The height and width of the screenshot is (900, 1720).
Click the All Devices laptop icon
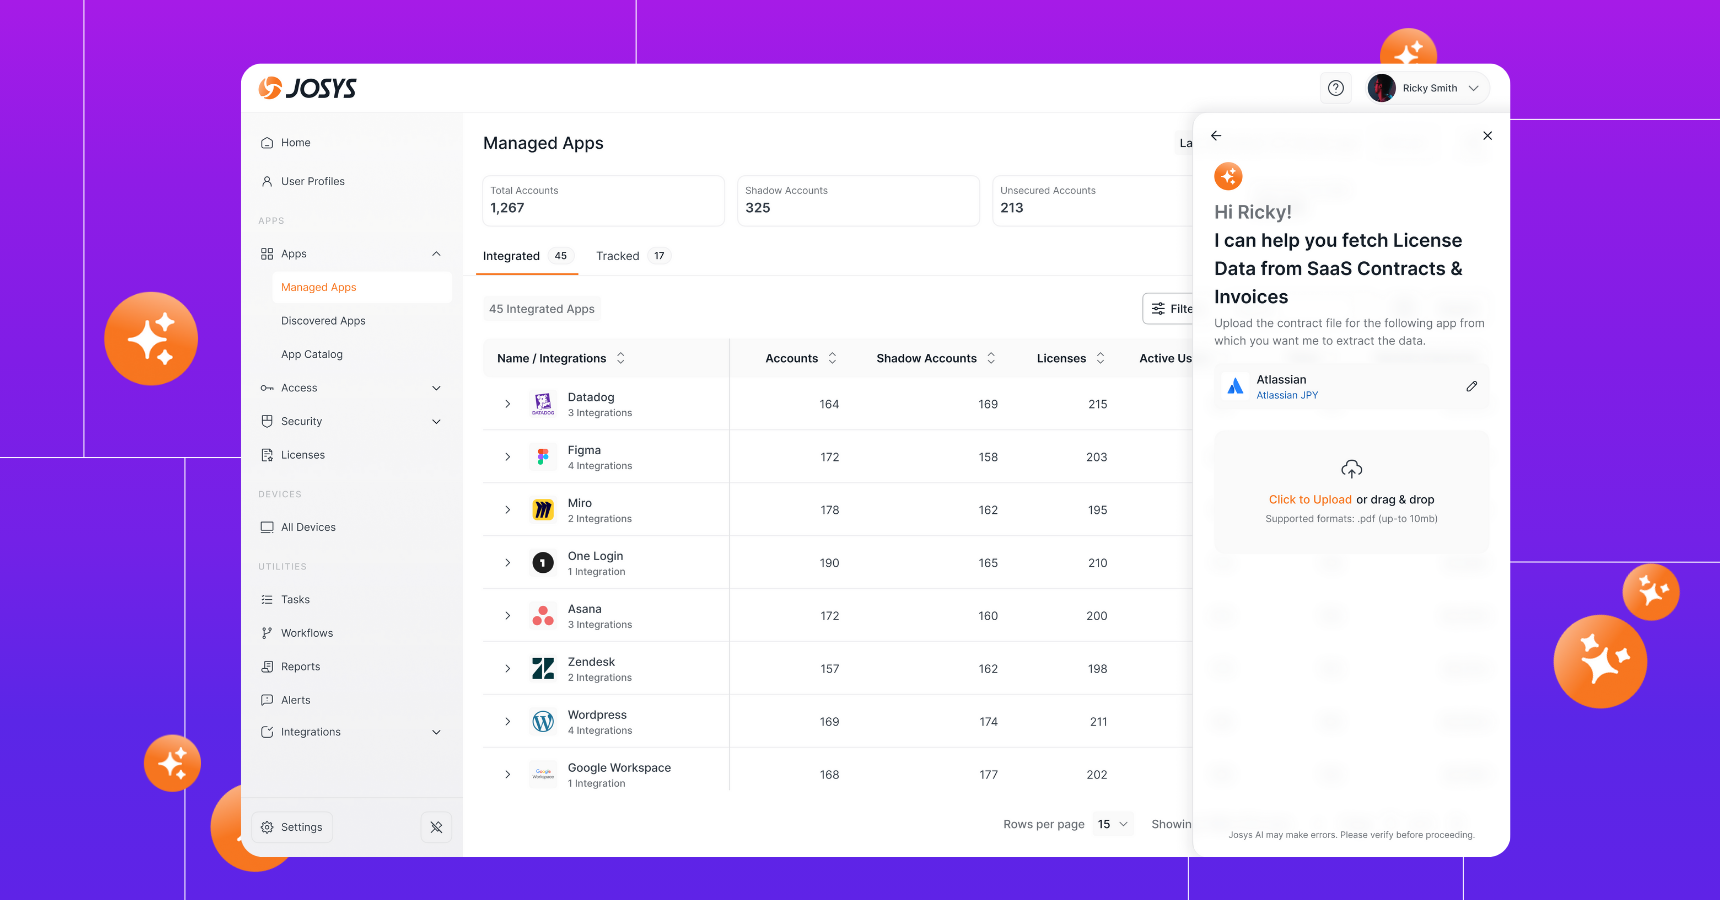pyautogui.click(x=267, y=527)
